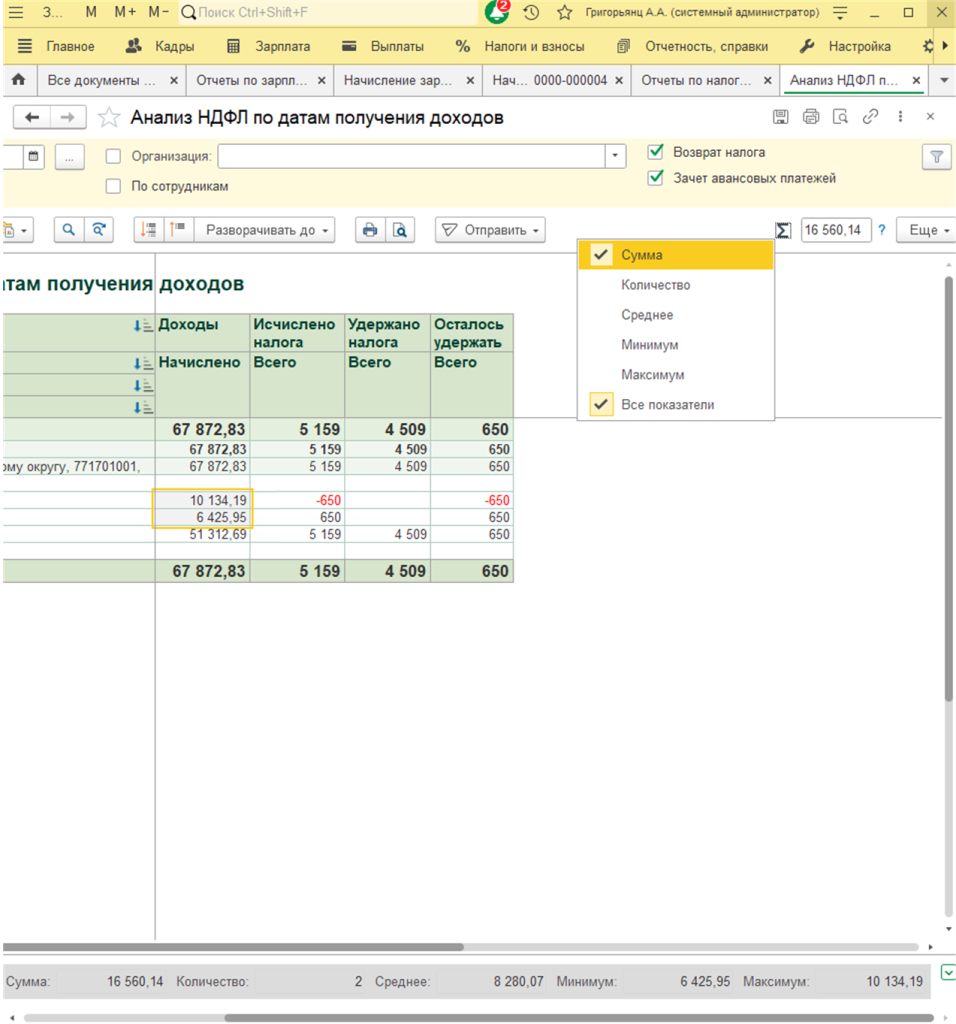Click the print preview icon next to print

pos(400,230)
